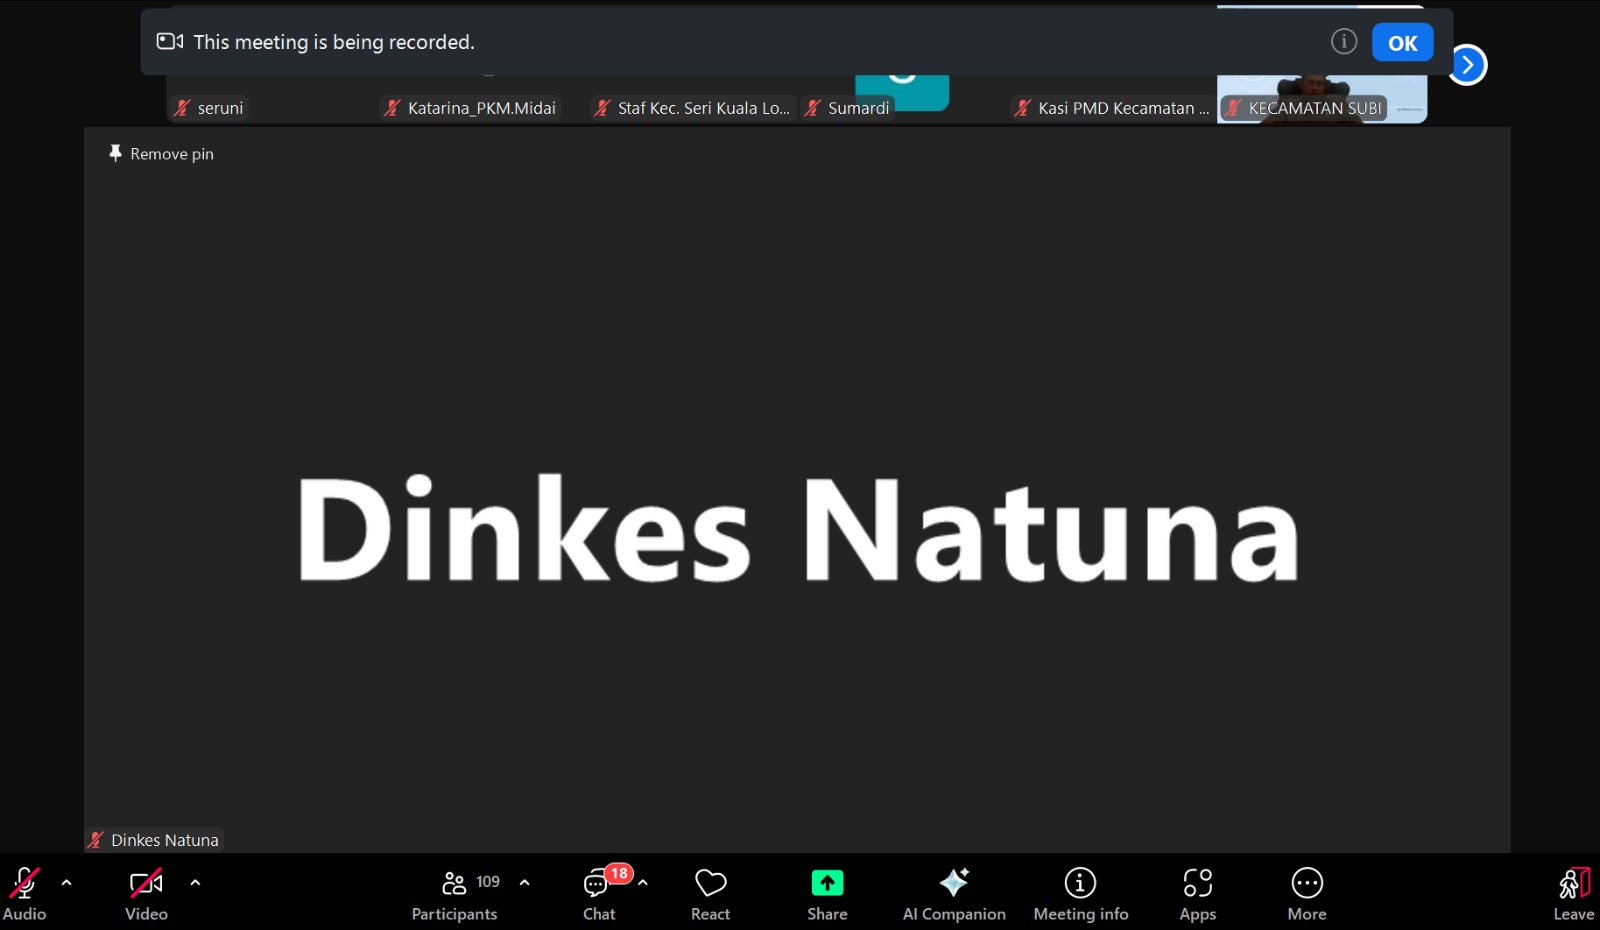This screenshot has height=930, width=1600.
Task: Click the green Share screen icon
Action: point(827,883)
